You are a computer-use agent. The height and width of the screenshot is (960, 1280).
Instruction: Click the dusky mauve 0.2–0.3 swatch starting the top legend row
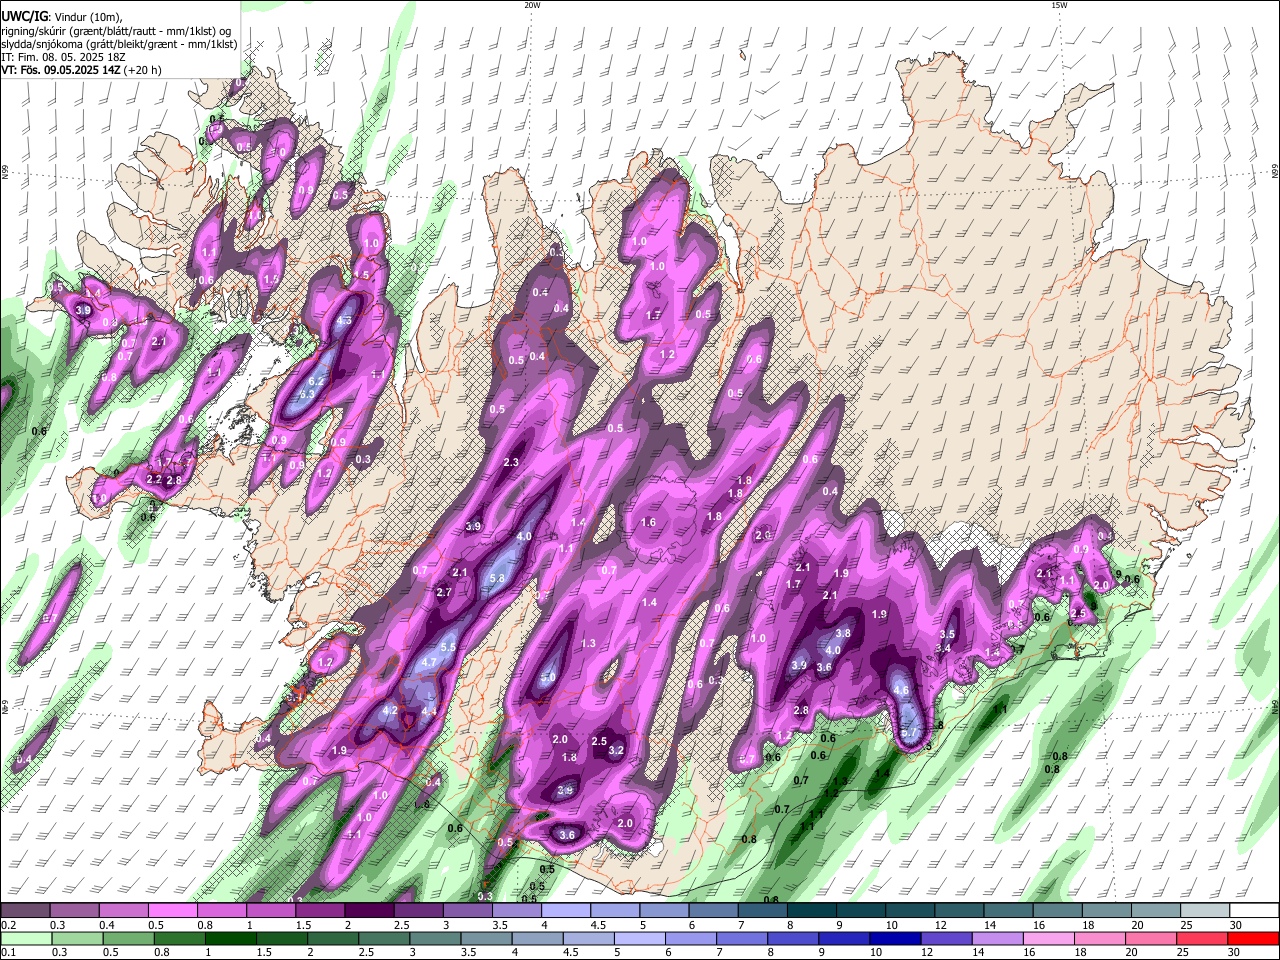(26, 910)
